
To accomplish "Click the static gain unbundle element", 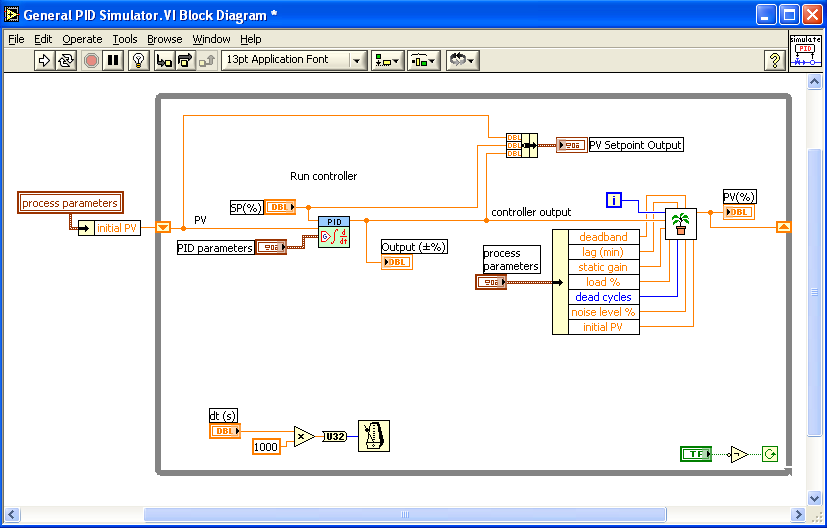I will coord(603,267).
